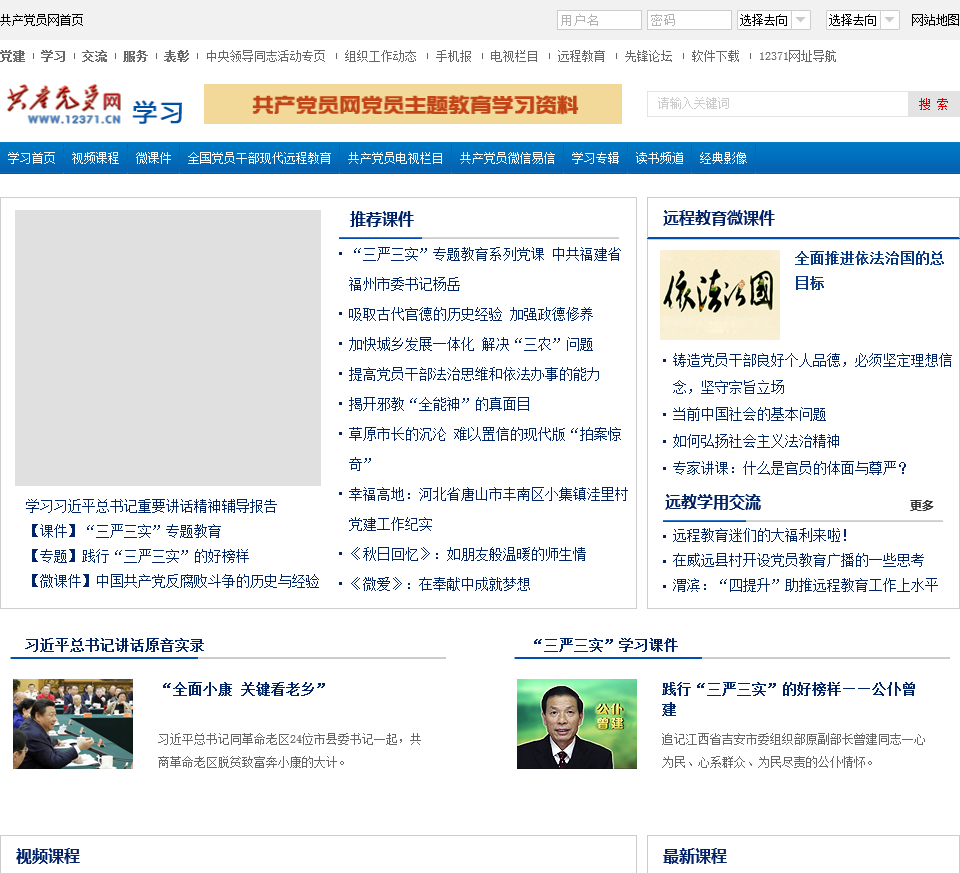960x873 pixels.
Task: Open 【课件】“三严三实”专题教育 link
Action: [x=123, y=531]
